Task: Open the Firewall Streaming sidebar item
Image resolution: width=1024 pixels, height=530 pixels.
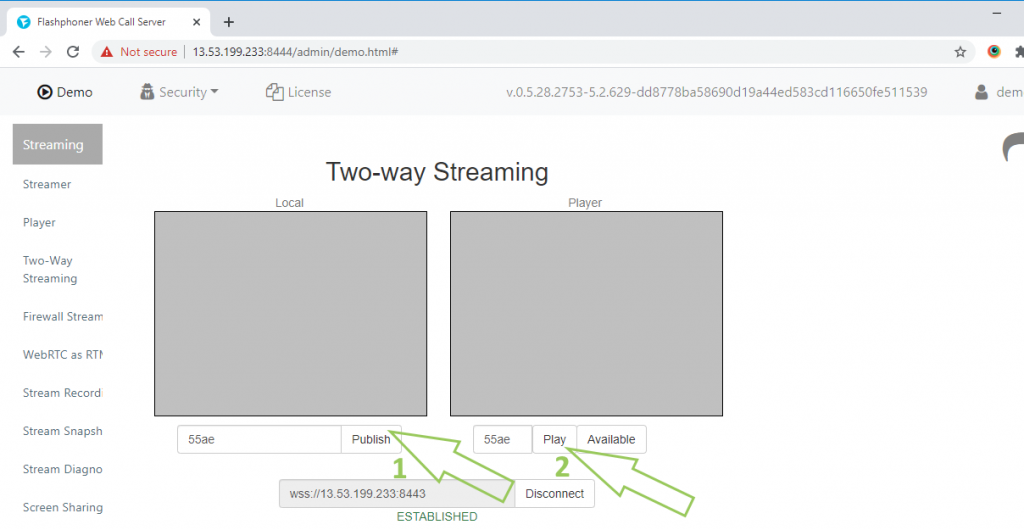Action: pyautogui.click(x=63, y=317)
